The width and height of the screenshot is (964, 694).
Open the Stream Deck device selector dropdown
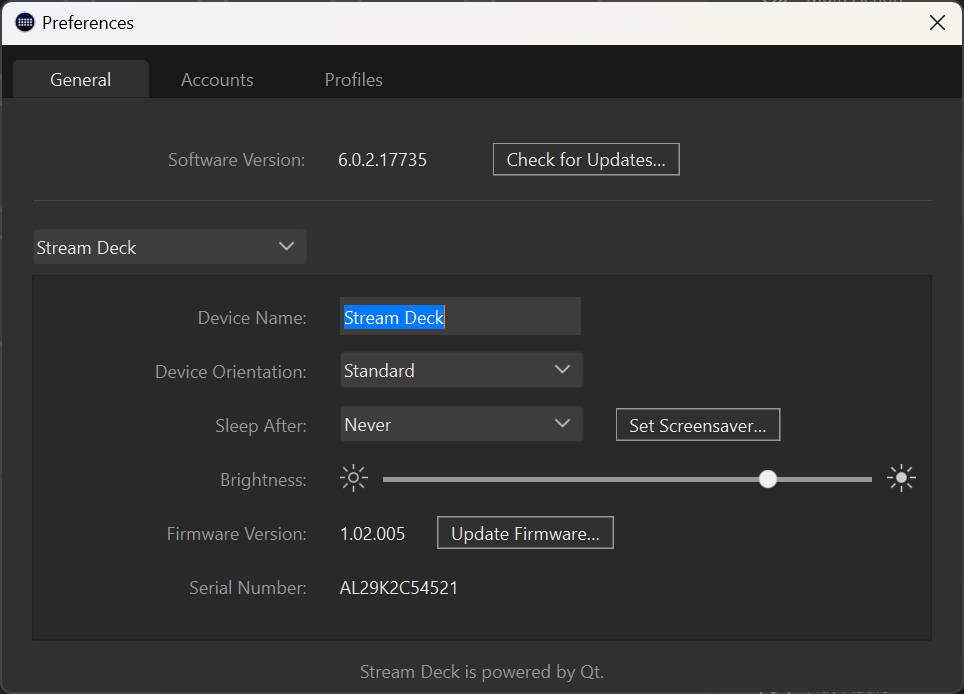[170, 247]
